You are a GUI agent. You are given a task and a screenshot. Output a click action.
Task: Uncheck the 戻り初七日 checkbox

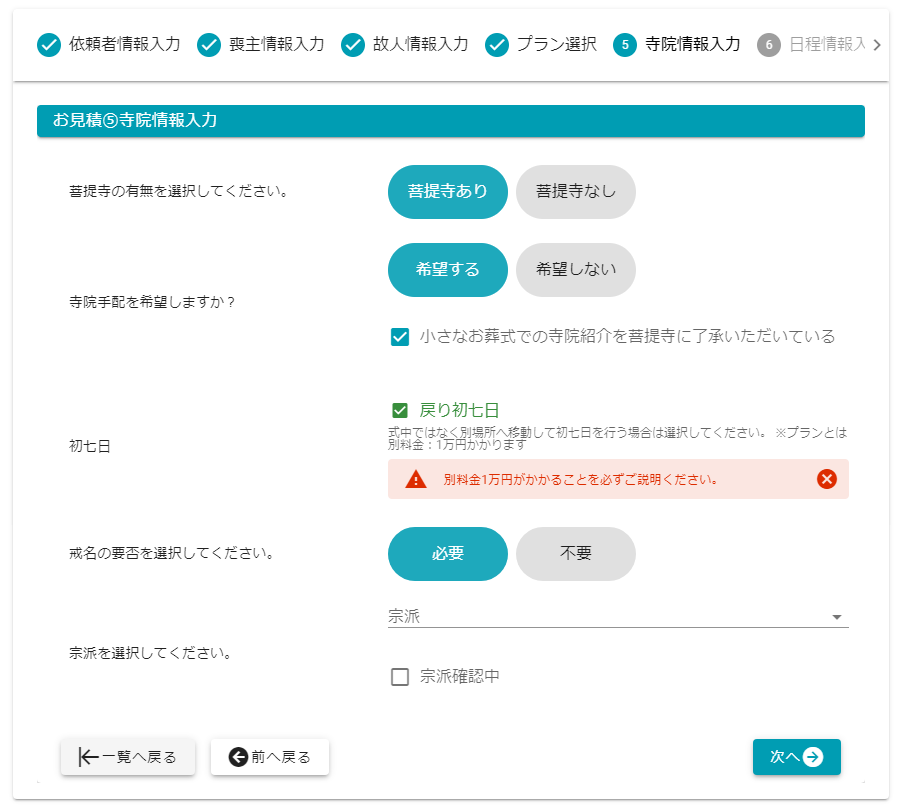point(400,410)
